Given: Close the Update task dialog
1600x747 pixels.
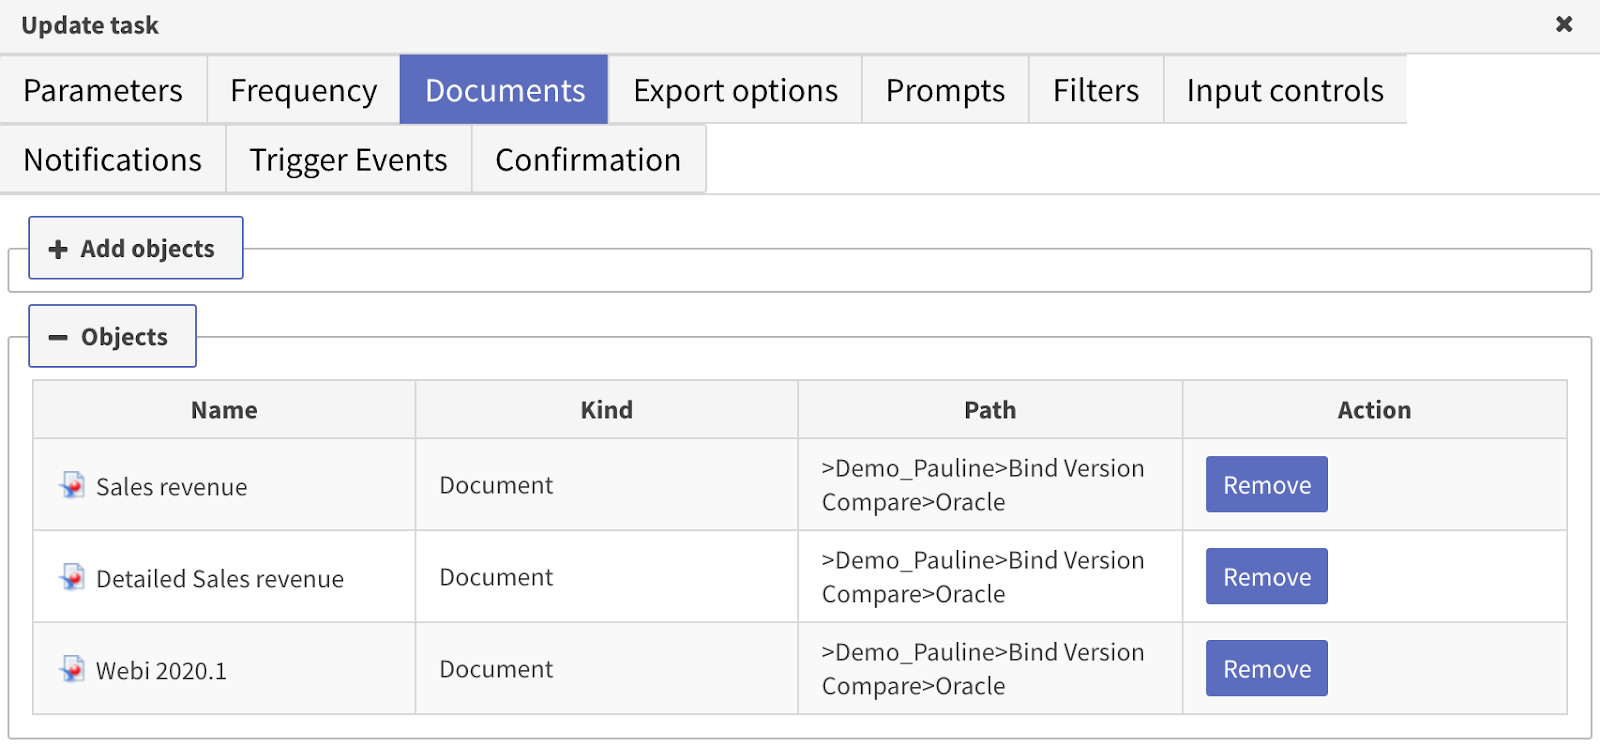Looking at the screenshot, I should coord(1563,24).
